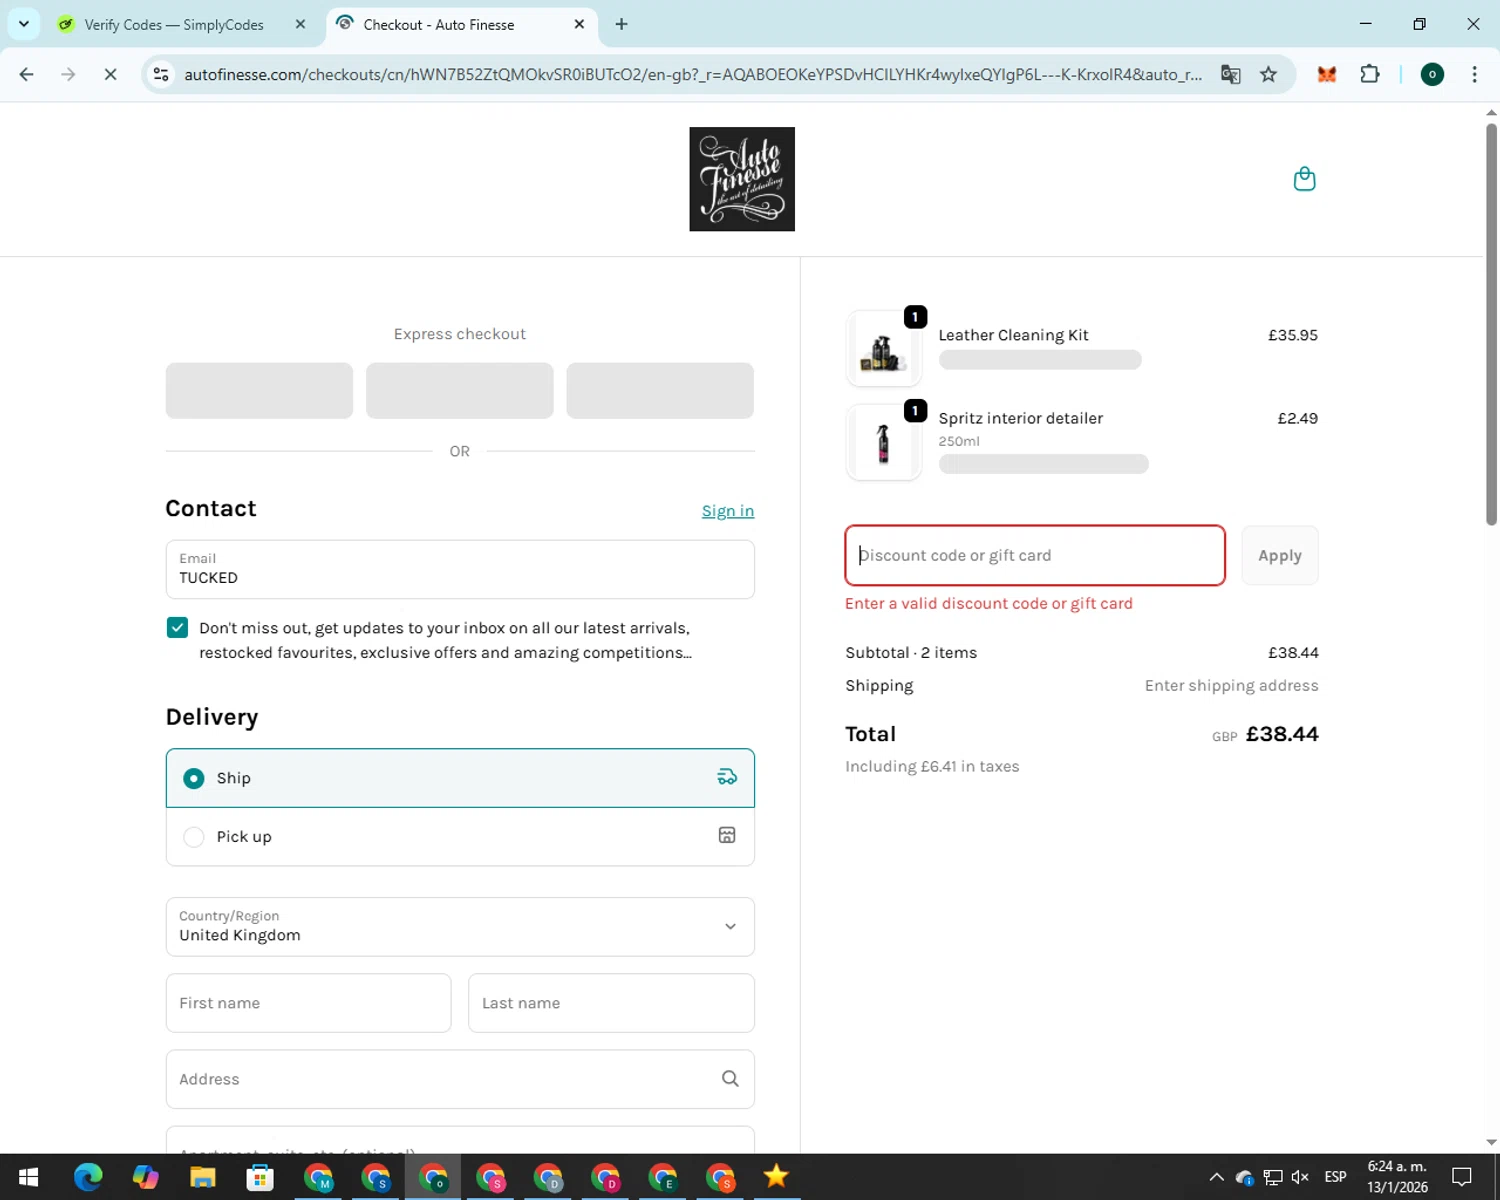Open the Chrome profile avatar

[x=1432, y=74]
